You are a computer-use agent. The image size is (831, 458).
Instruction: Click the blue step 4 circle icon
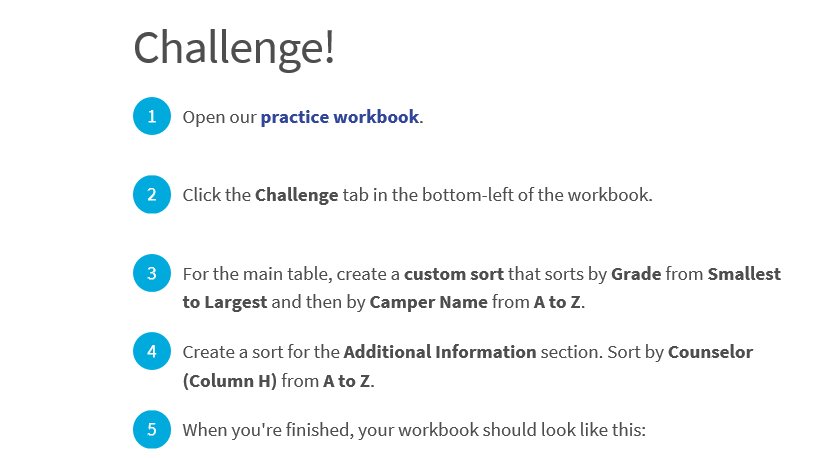152,351
